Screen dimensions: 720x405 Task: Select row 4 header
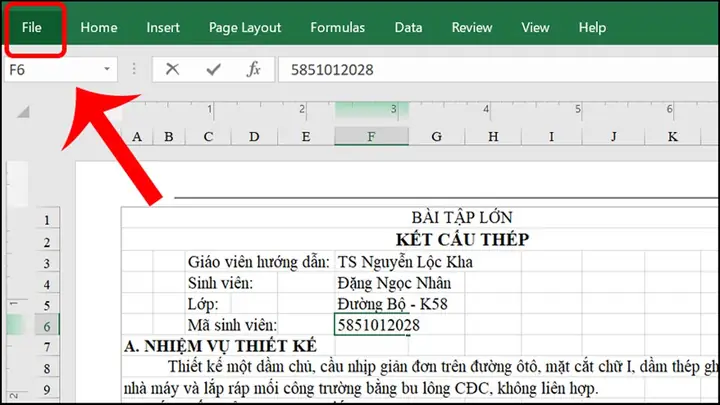tap(47, 284)
